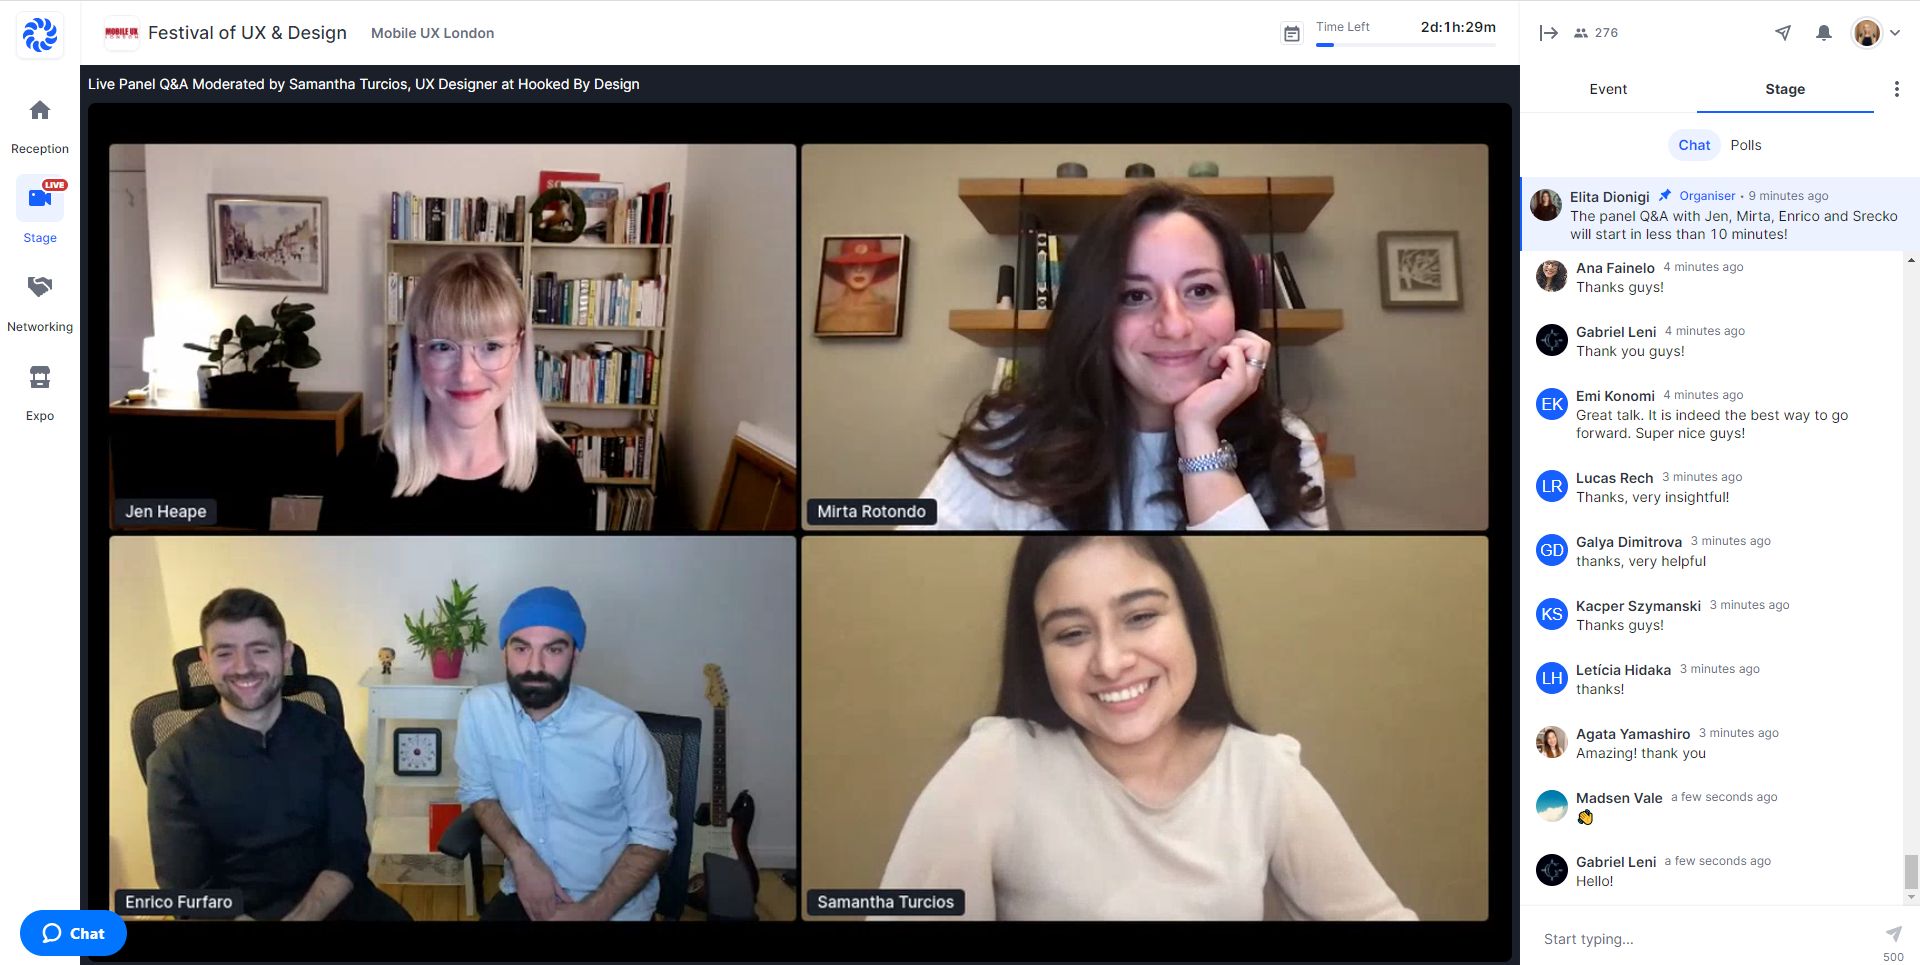Open the Networking handshake icon
1920x965 pixels.
click(x=40, y=288)
